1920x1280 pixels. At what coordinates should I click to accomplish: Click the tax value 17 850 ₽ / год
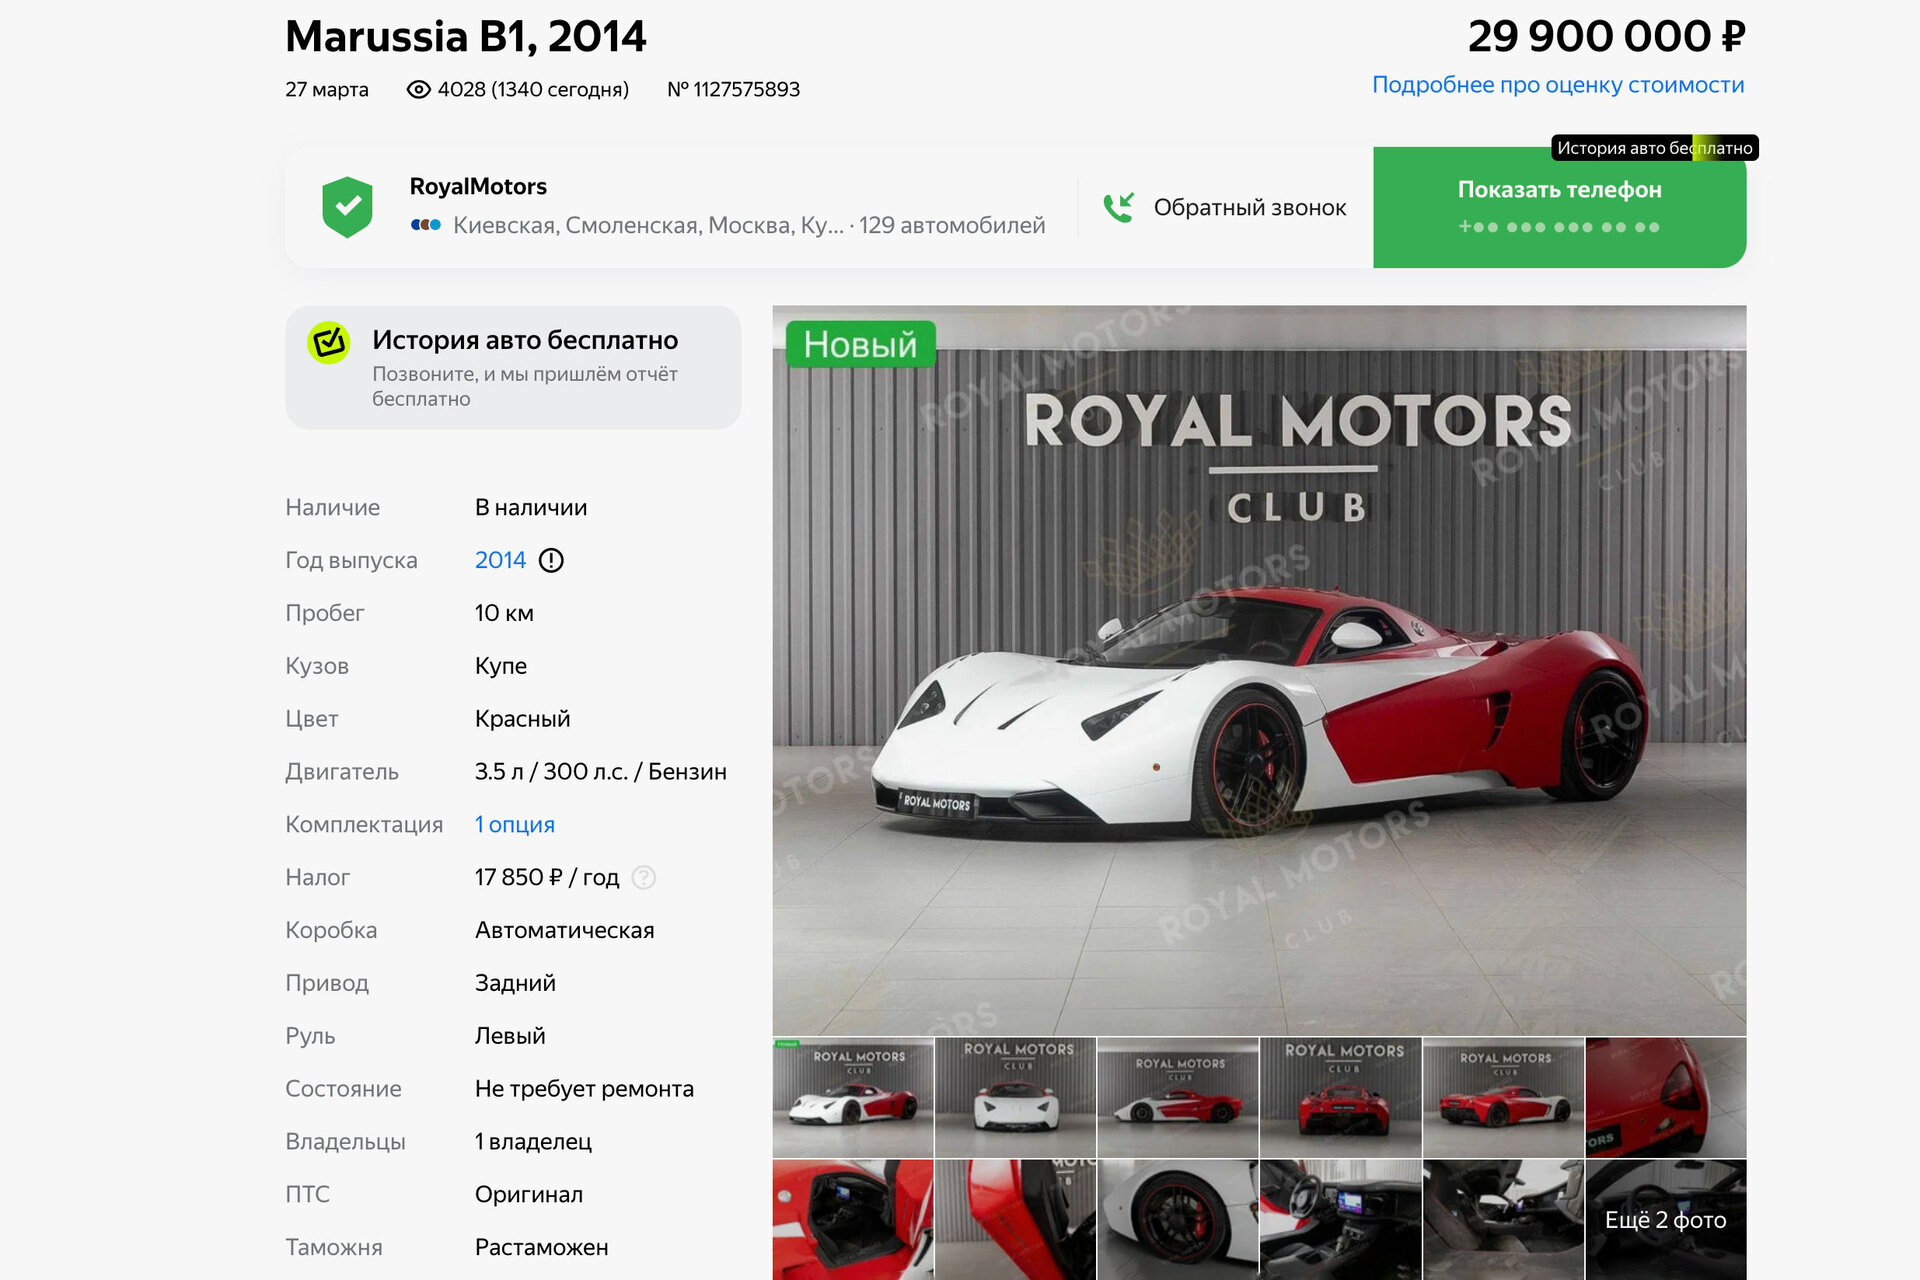(x=547, y=877)
